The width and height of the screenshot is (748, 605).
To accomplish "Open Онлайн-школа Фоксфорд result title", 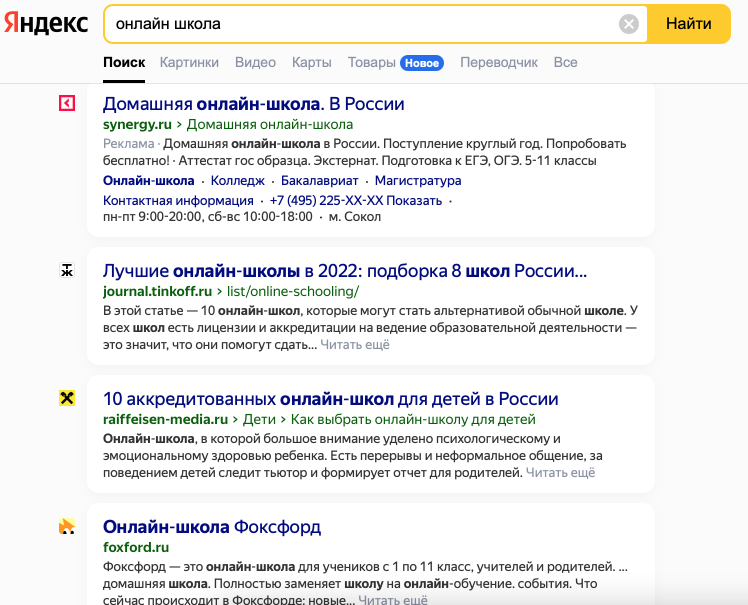I will click(x=211, y=527).
